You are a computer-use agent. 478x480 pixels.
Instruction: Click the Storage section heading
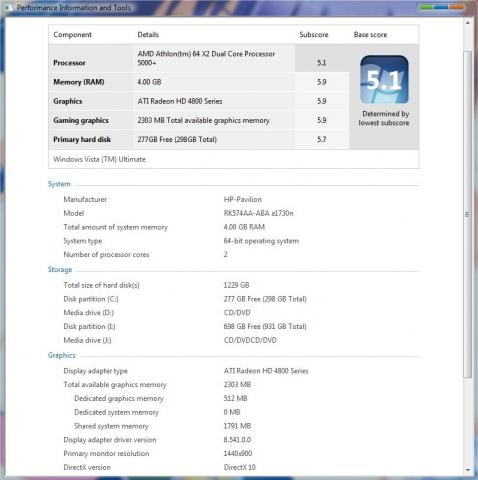(60, 269)
